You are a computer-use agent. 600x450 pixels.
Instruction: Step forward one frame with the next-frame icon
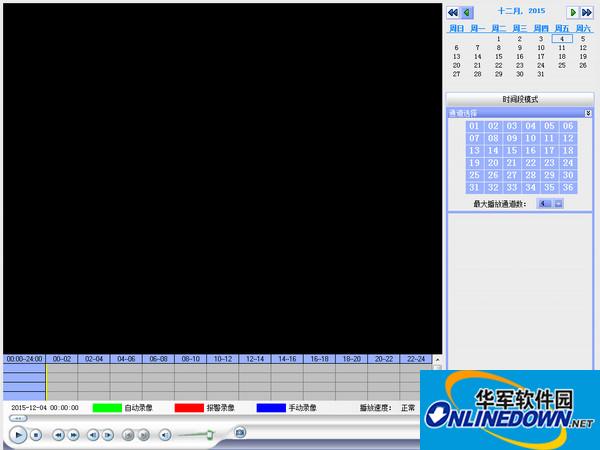click(x=108, y=435)
